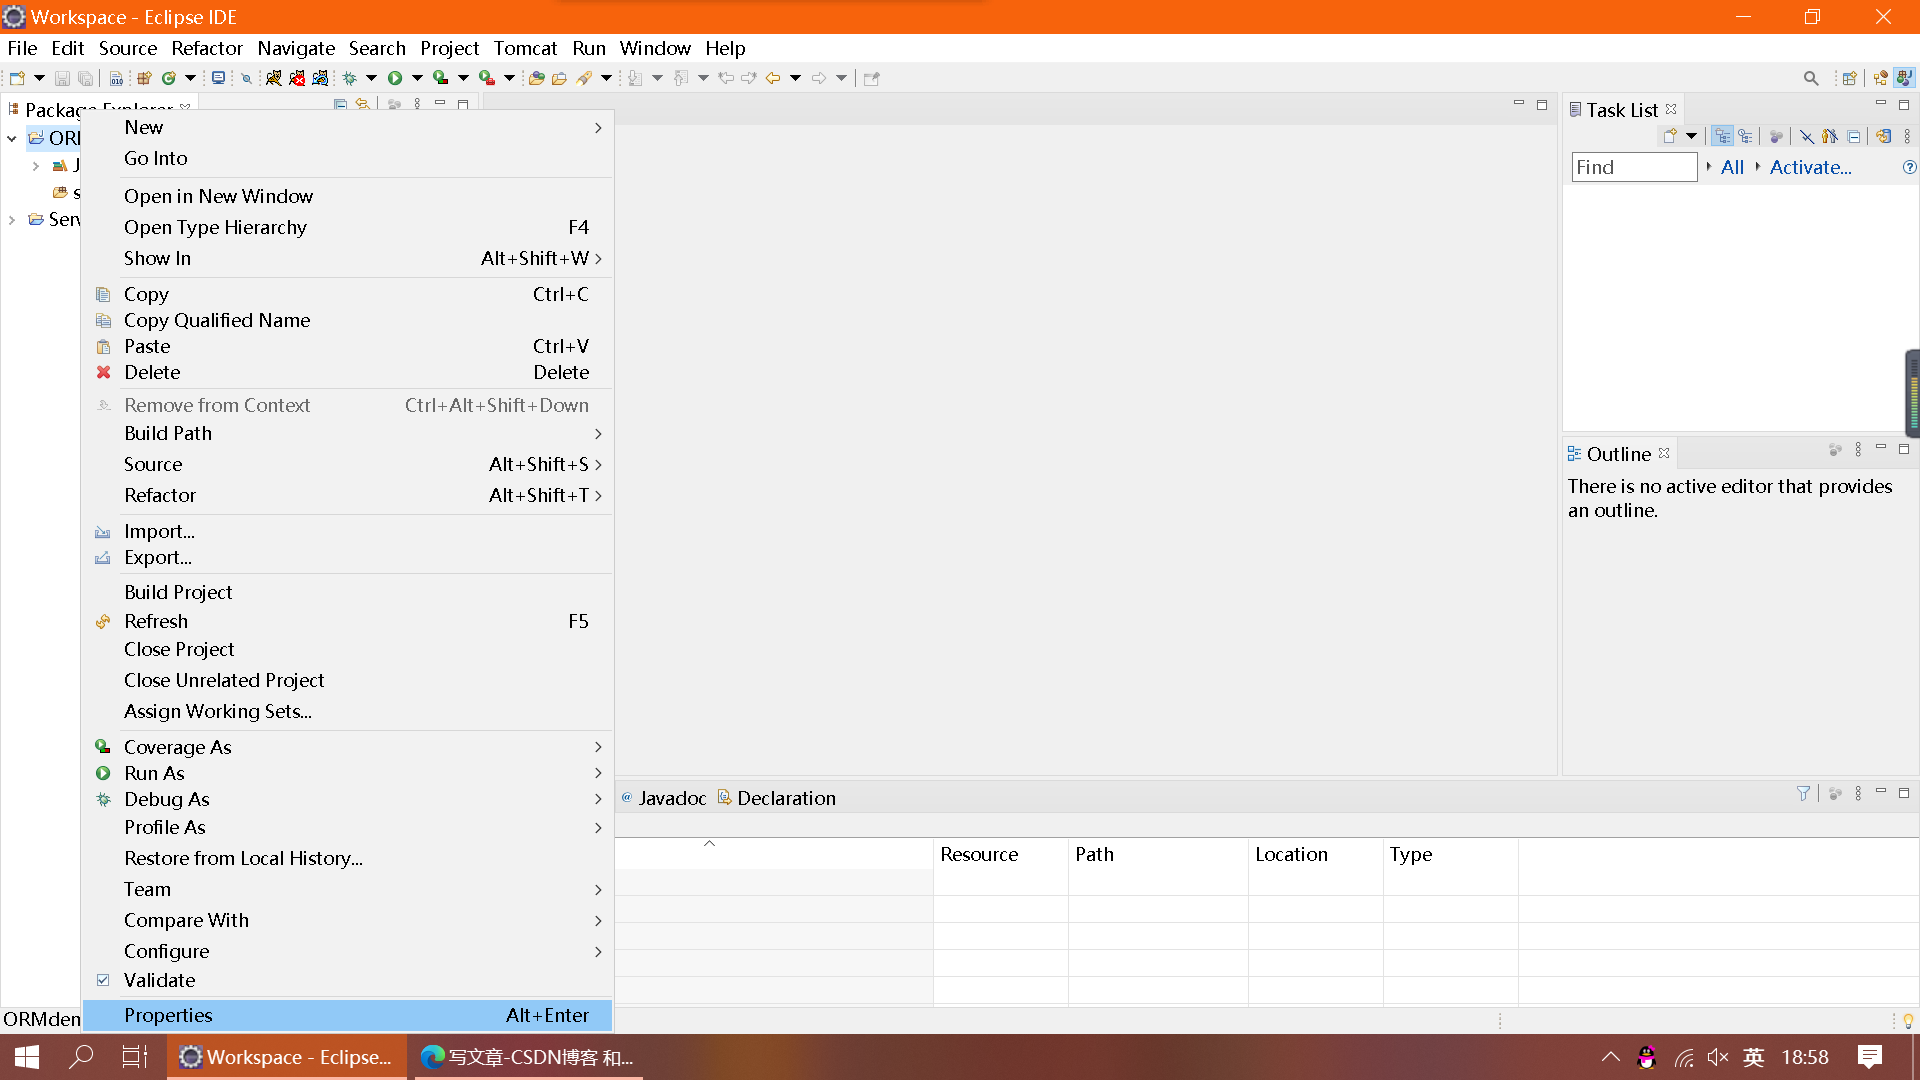
Task: Select Properties from the context menu
Action: click(168, 1015)
